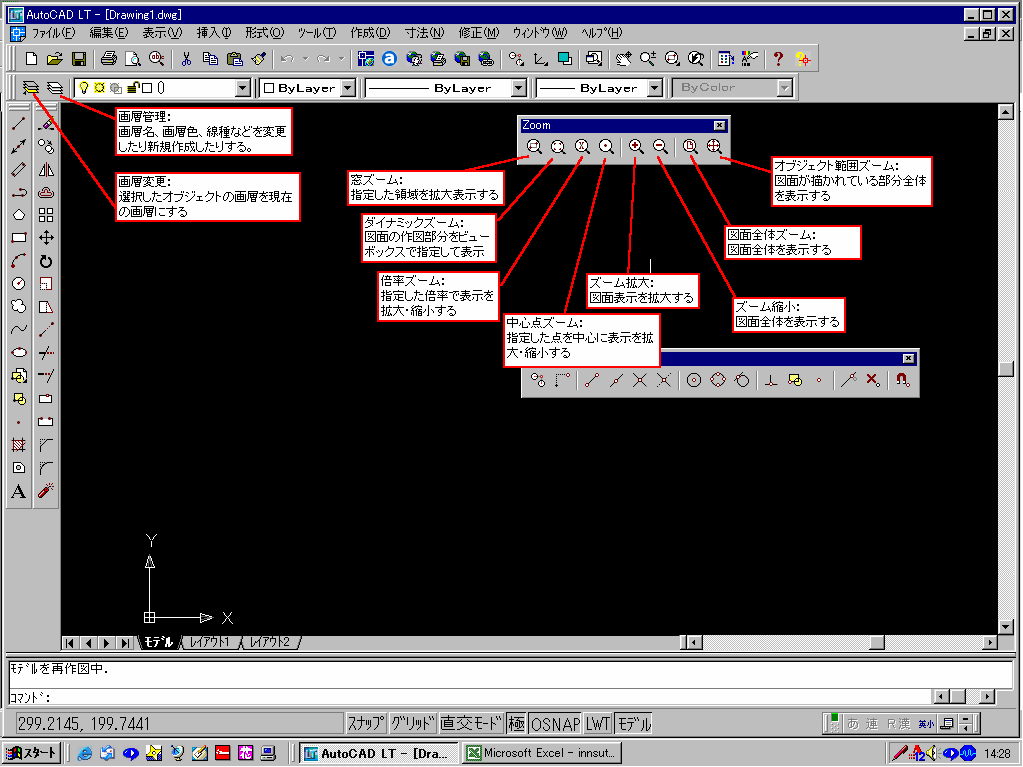Click the coordinates readout 299.2145, 199.7441
This screenshot has width=1023, height=767.
(x=179, y=723)
